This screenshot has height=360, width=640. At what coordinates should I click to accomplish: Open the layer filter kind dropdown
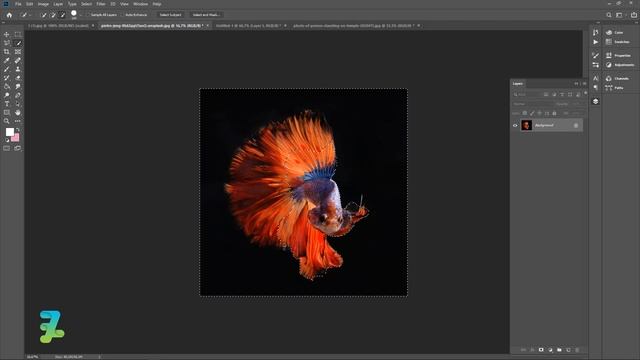(527, 94)
